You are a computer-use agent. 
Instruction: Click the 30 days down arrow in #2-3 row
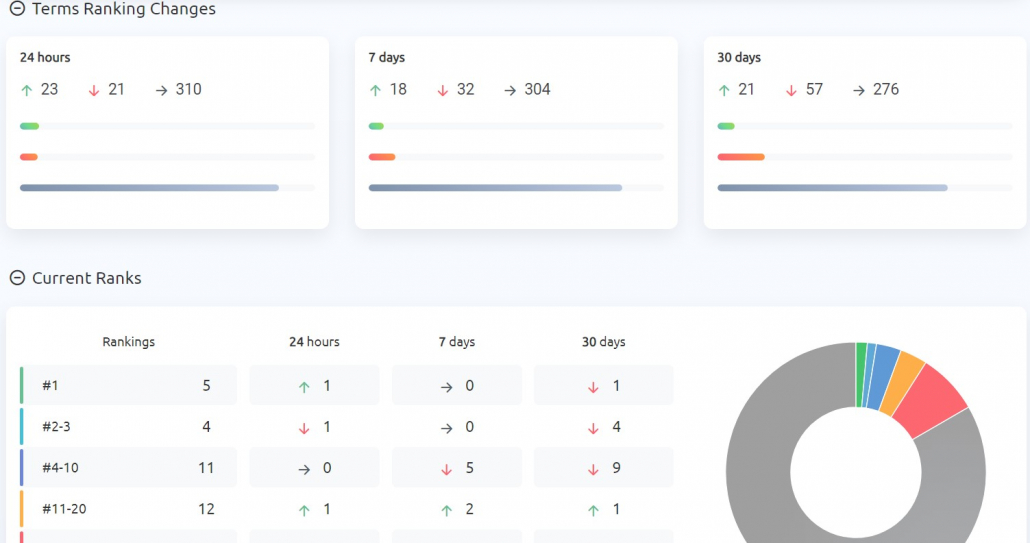coord(593,428)
